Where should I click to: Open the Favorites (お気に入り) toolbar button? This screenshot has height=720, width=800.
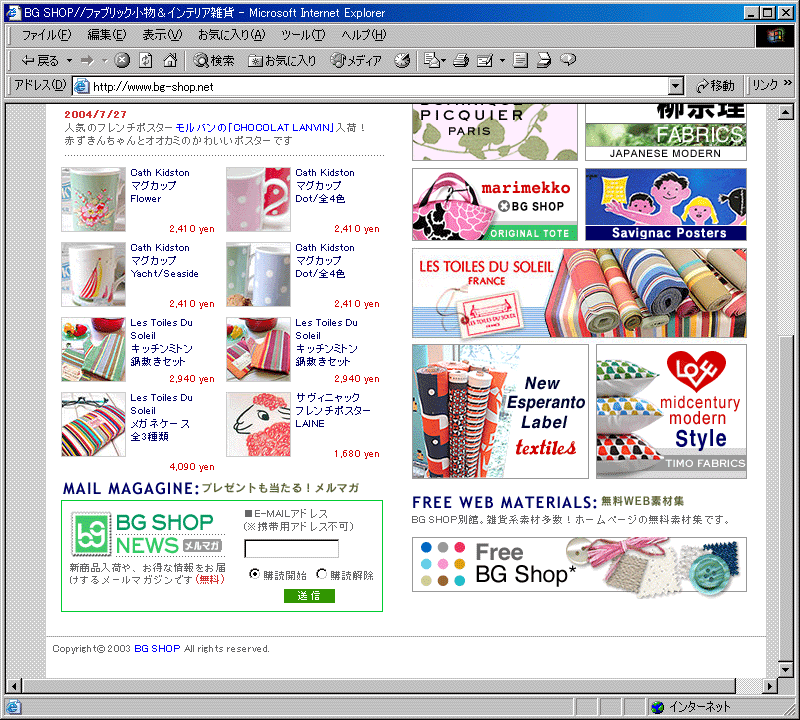click(282, 61)
